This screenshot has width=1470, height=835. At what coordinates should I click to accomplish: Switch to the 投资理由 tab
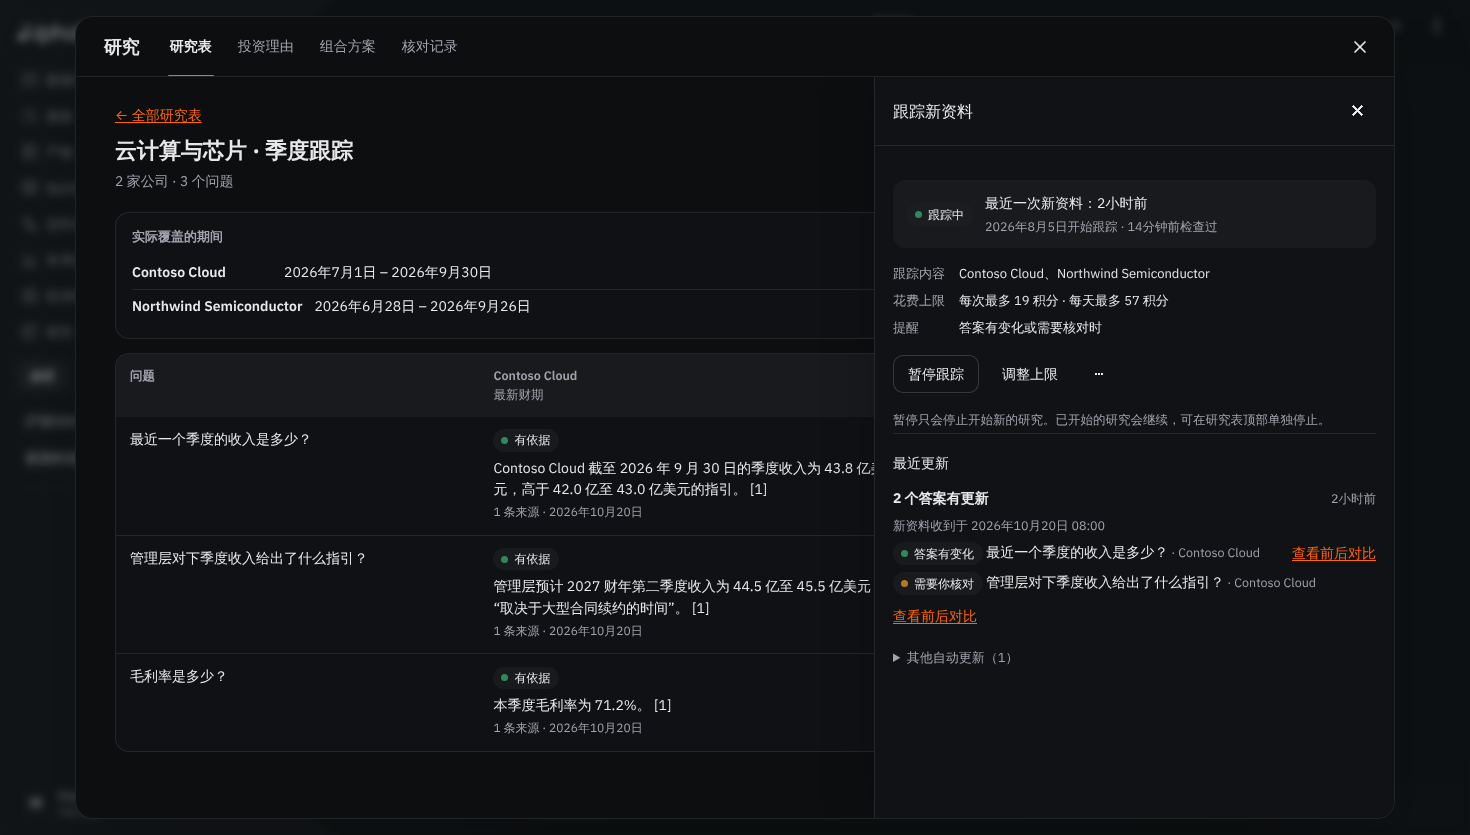click(265, 47)
